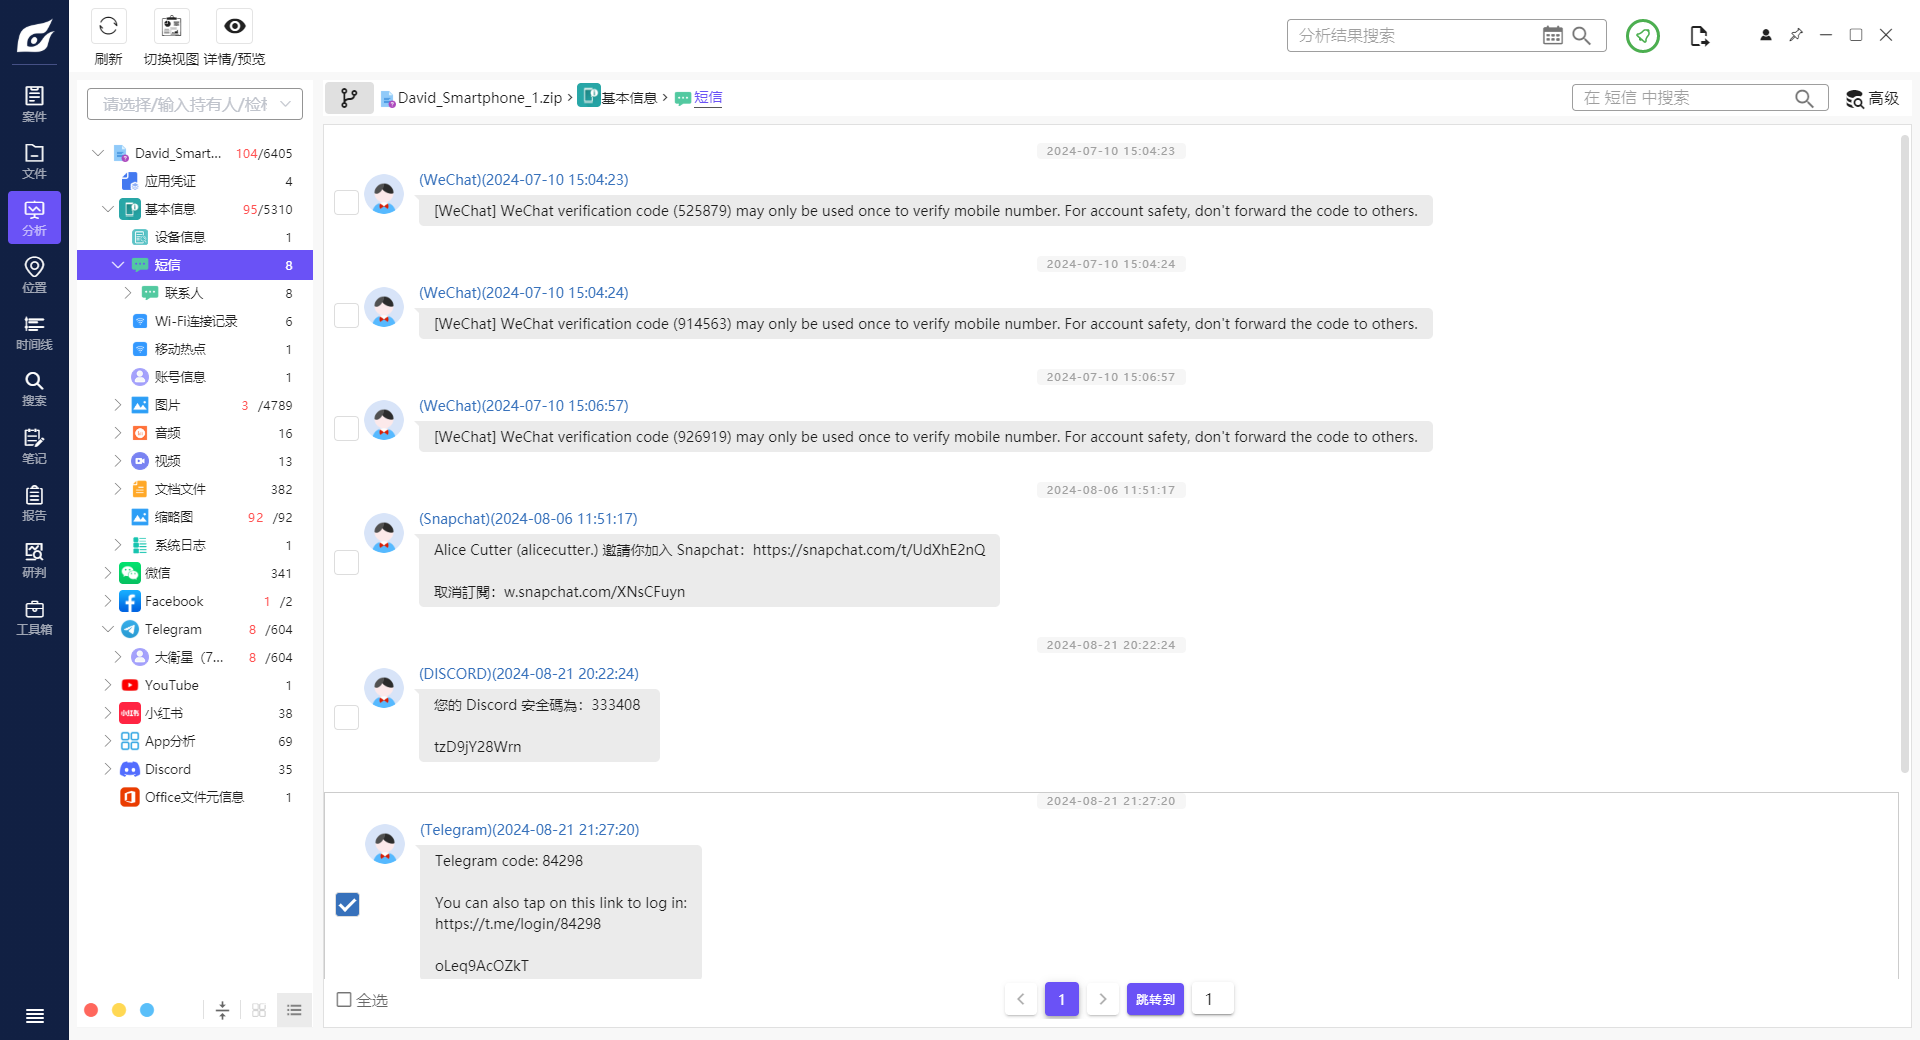The height and width of the screenshot is (1040, 1920).
Task: Collapse the Telegram tree node
Action: click(x=108, y=629)
